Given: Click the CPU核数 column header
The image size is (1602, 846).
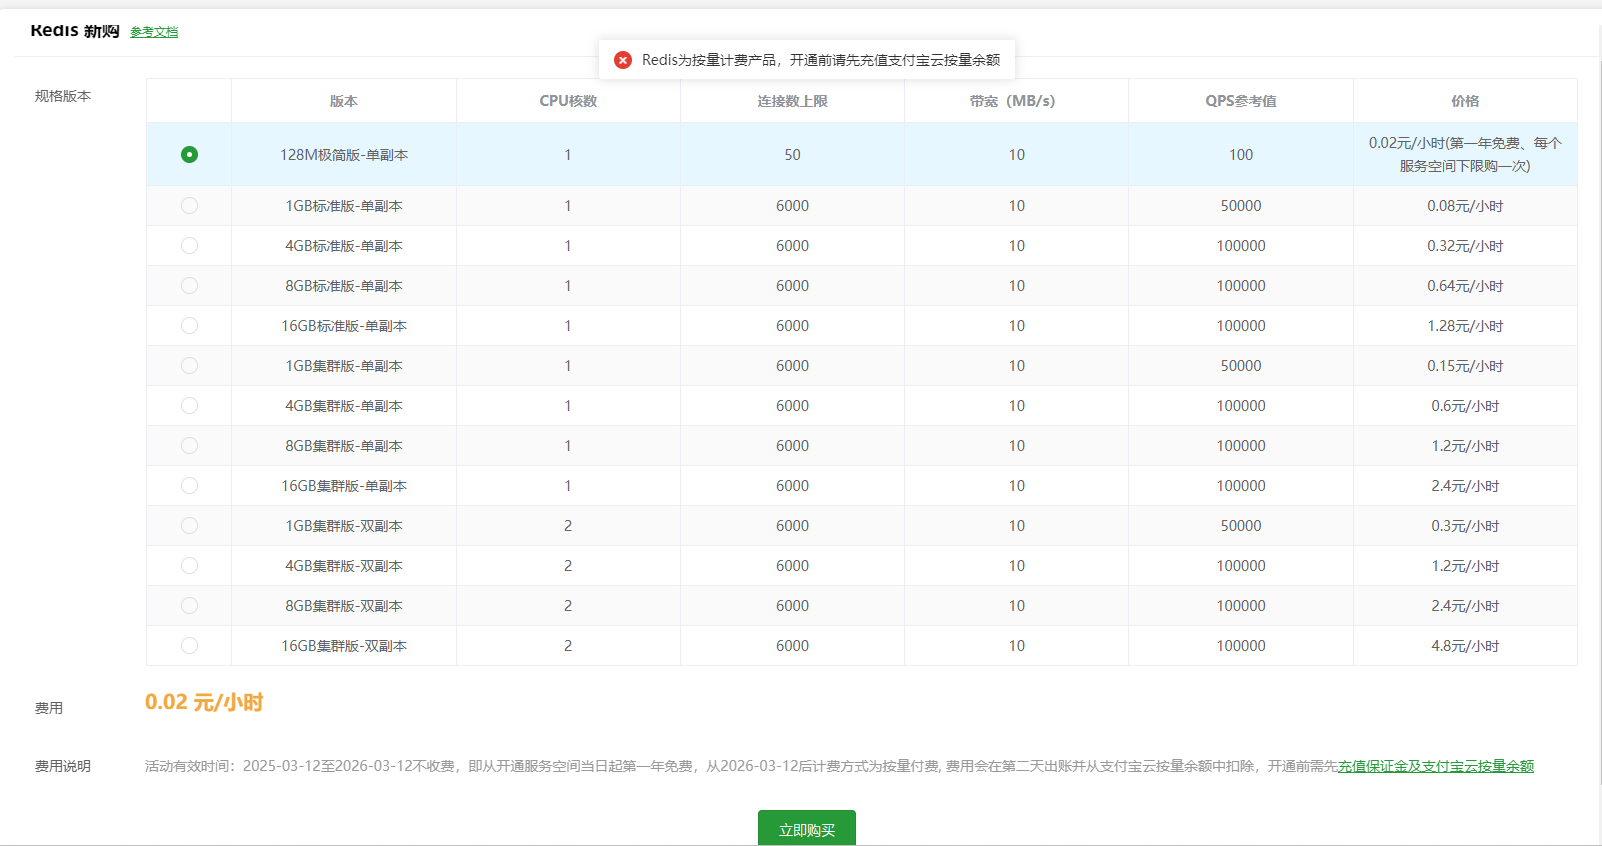Looking at the screenshot, I should pyautogui.click(x=568, y=101).
